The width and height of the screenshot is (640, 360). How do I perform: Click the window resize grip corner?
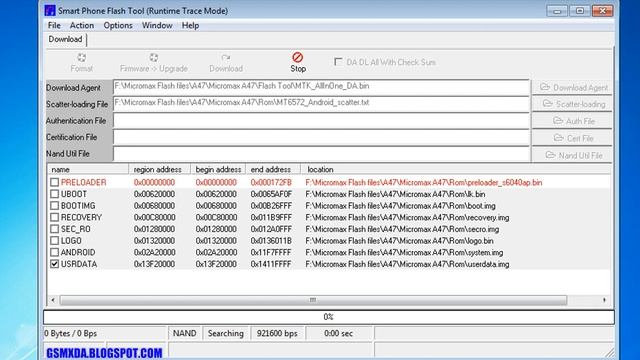coord(609,352)
